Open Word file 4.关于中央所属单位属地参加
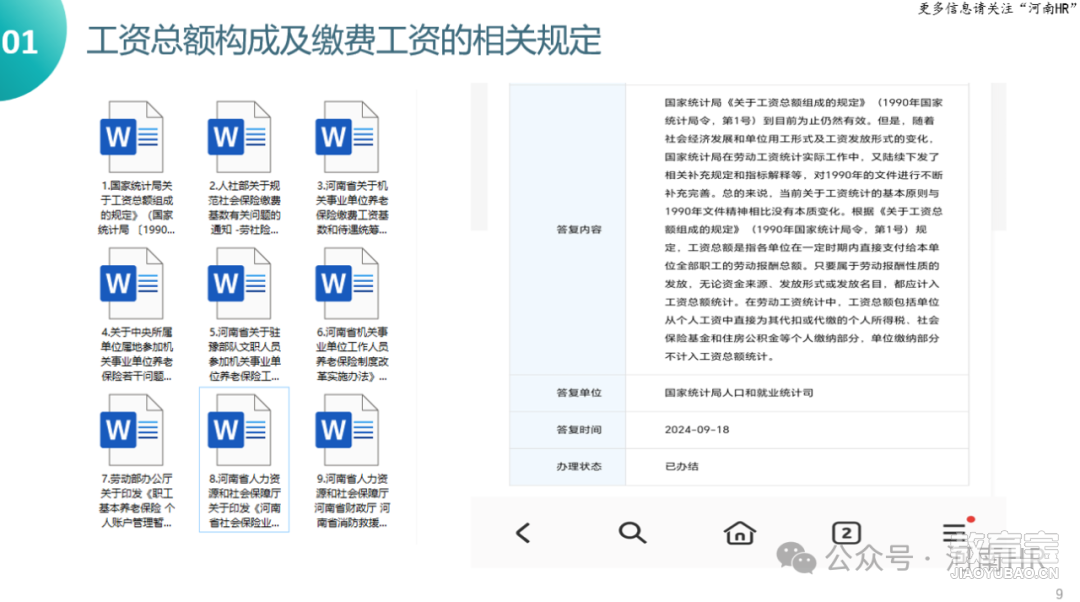Image resolution: width=1080 pixels, height=602 pixels. pos(132,283)
